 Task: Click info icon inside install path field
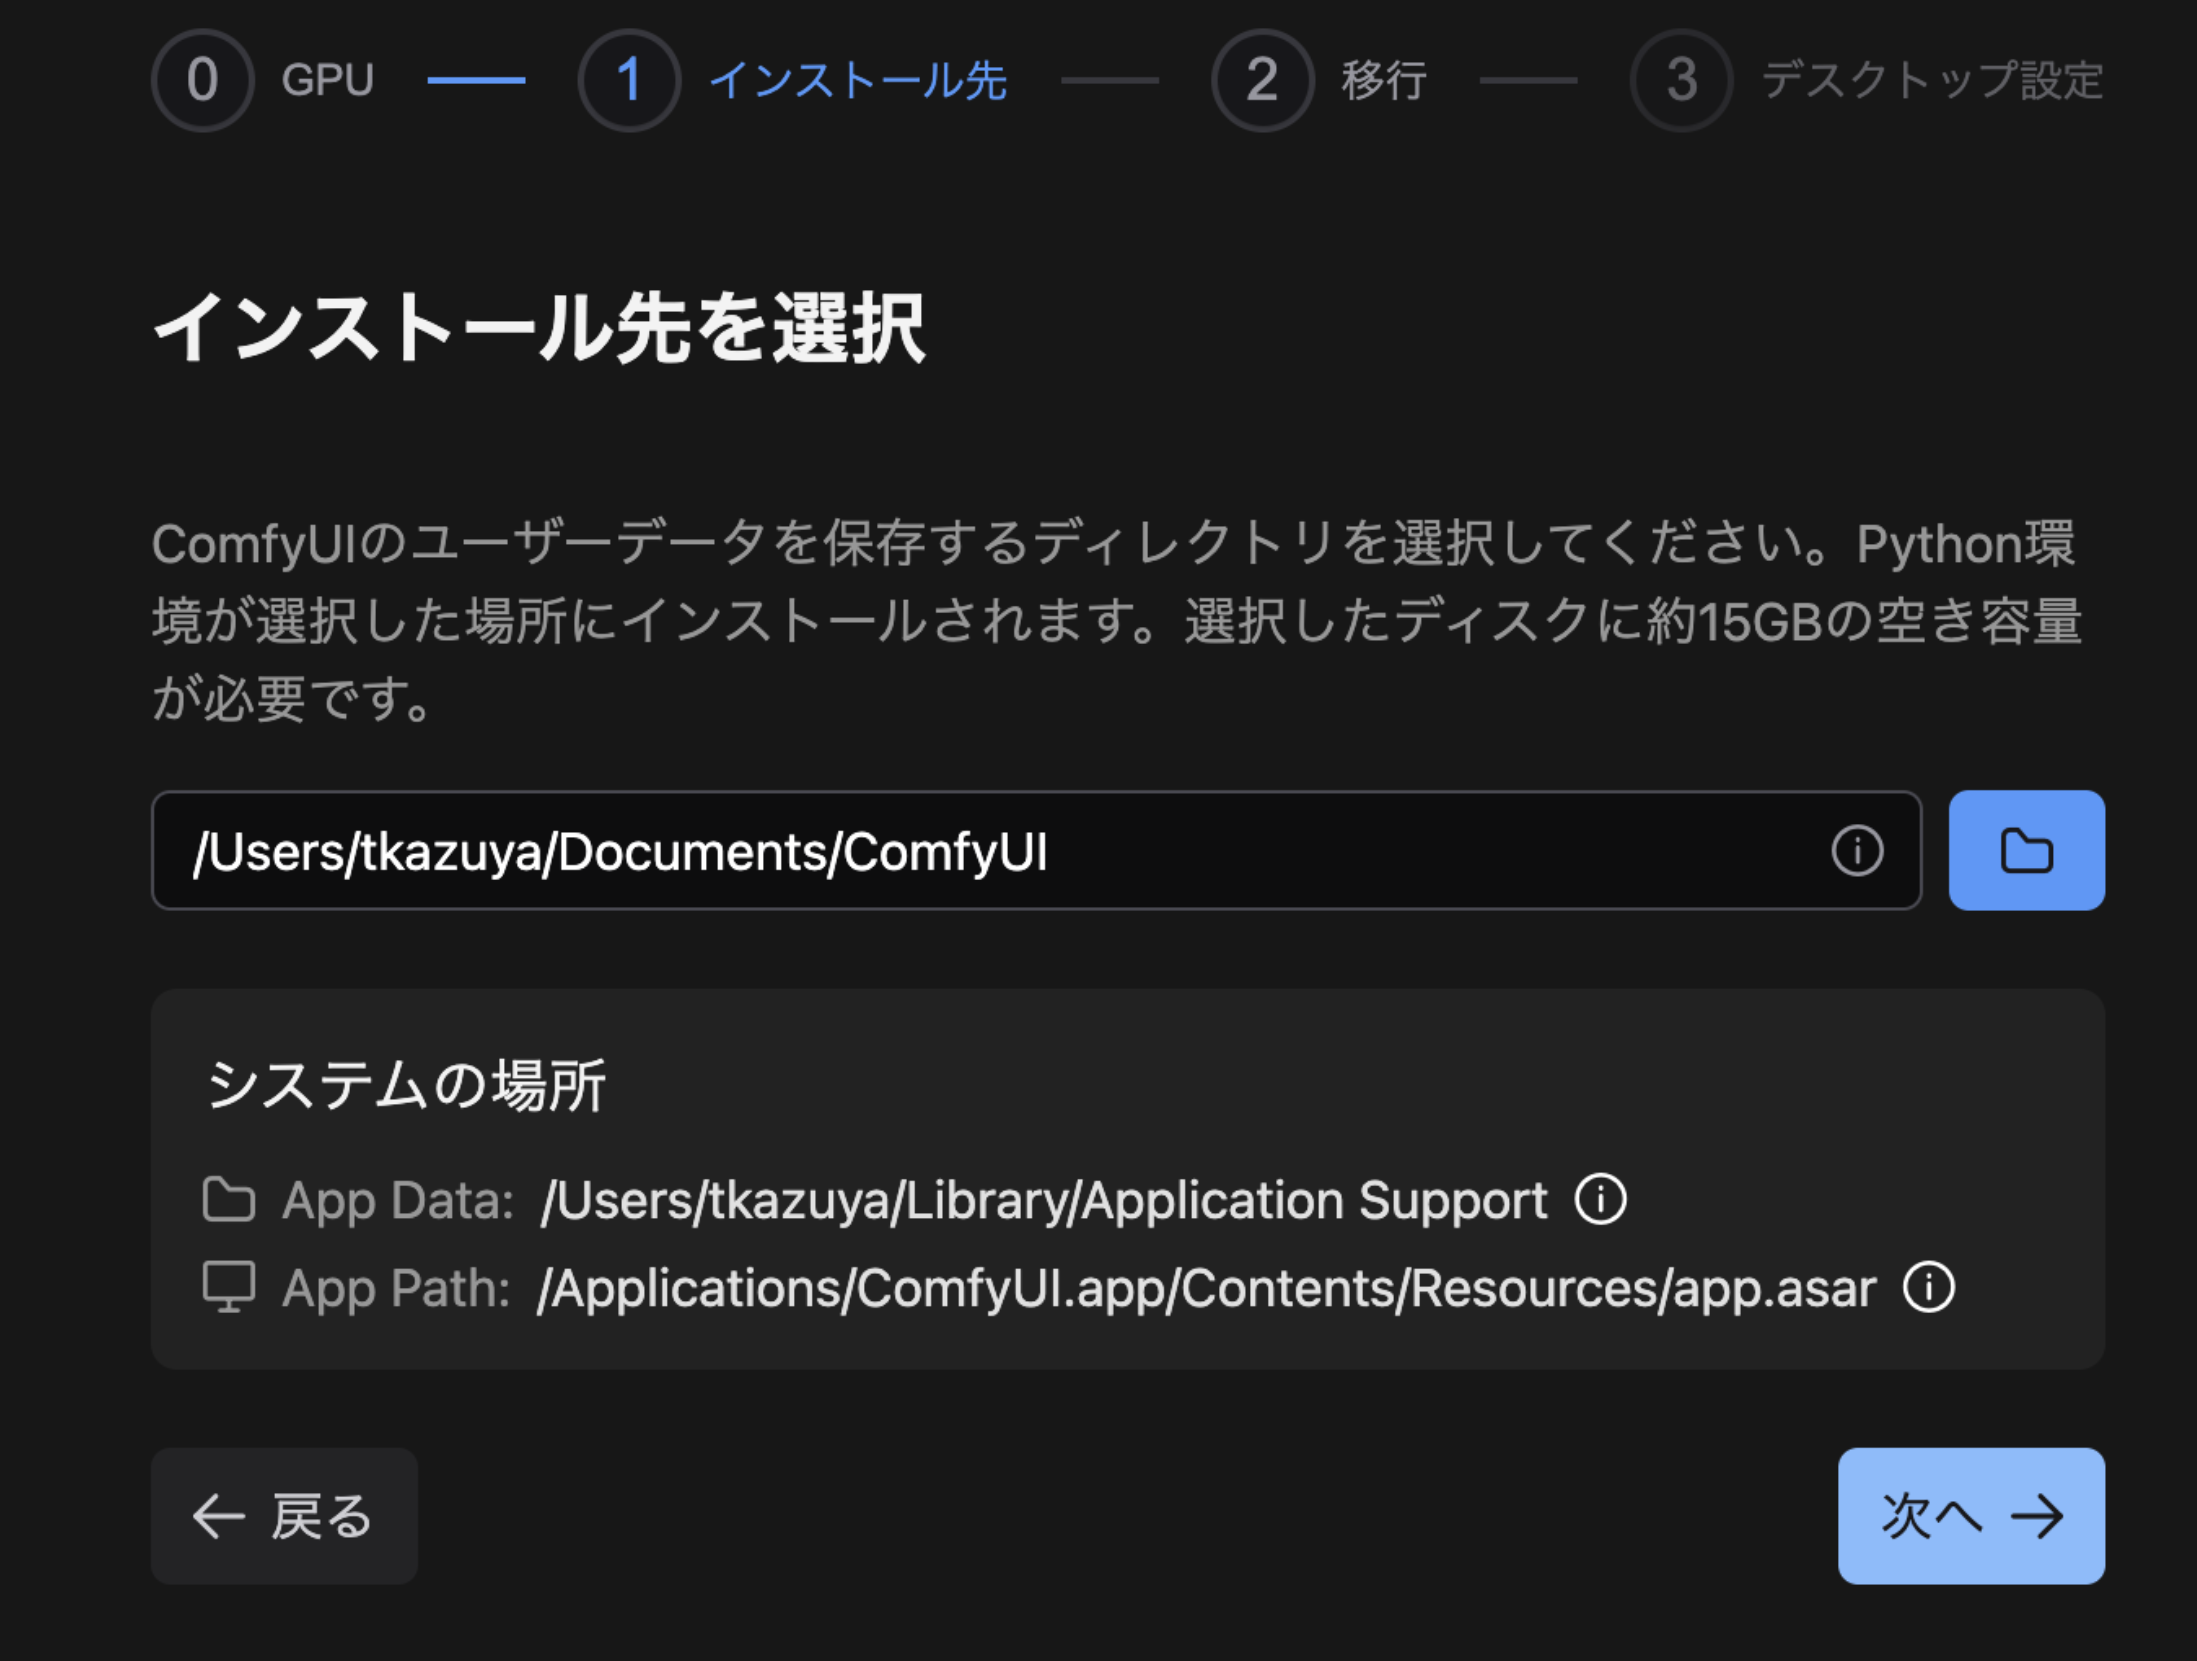pyautogui.click(x=1857, y=851)
